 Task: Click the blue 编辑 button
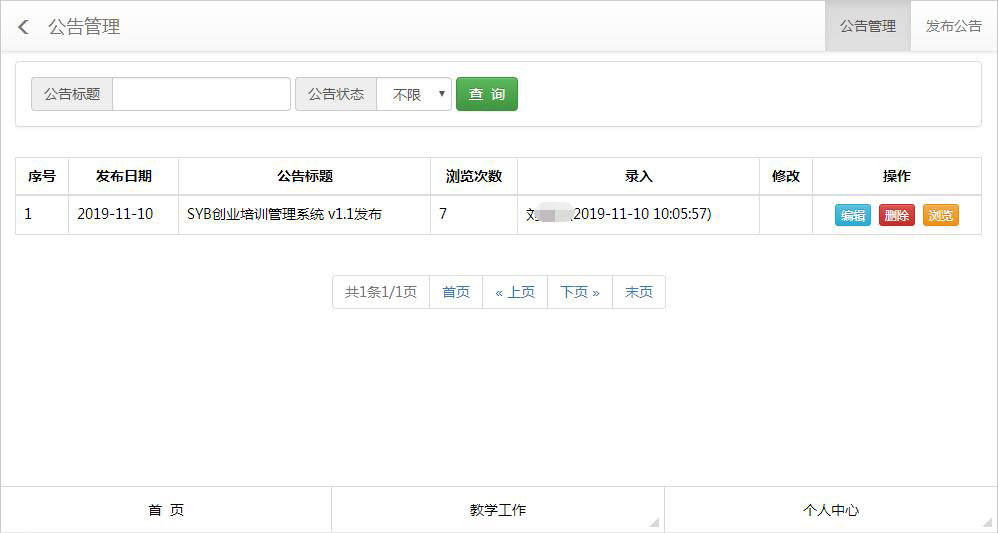click(852, 215)
